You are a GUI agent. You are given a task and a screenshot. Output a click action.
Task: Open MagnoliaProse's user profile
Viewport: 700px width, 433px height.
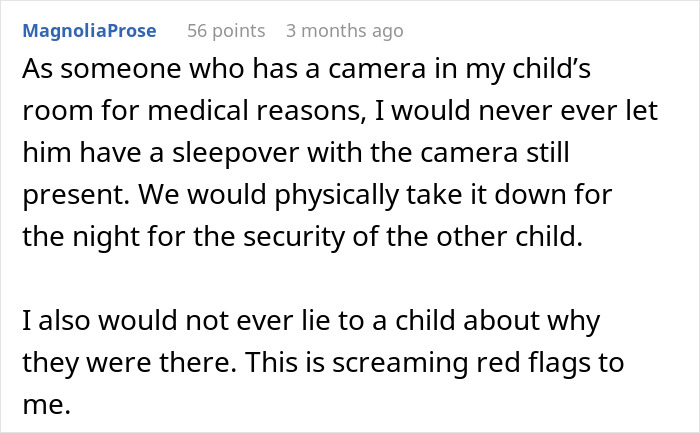pyautogui.click(x=89, y=31)
